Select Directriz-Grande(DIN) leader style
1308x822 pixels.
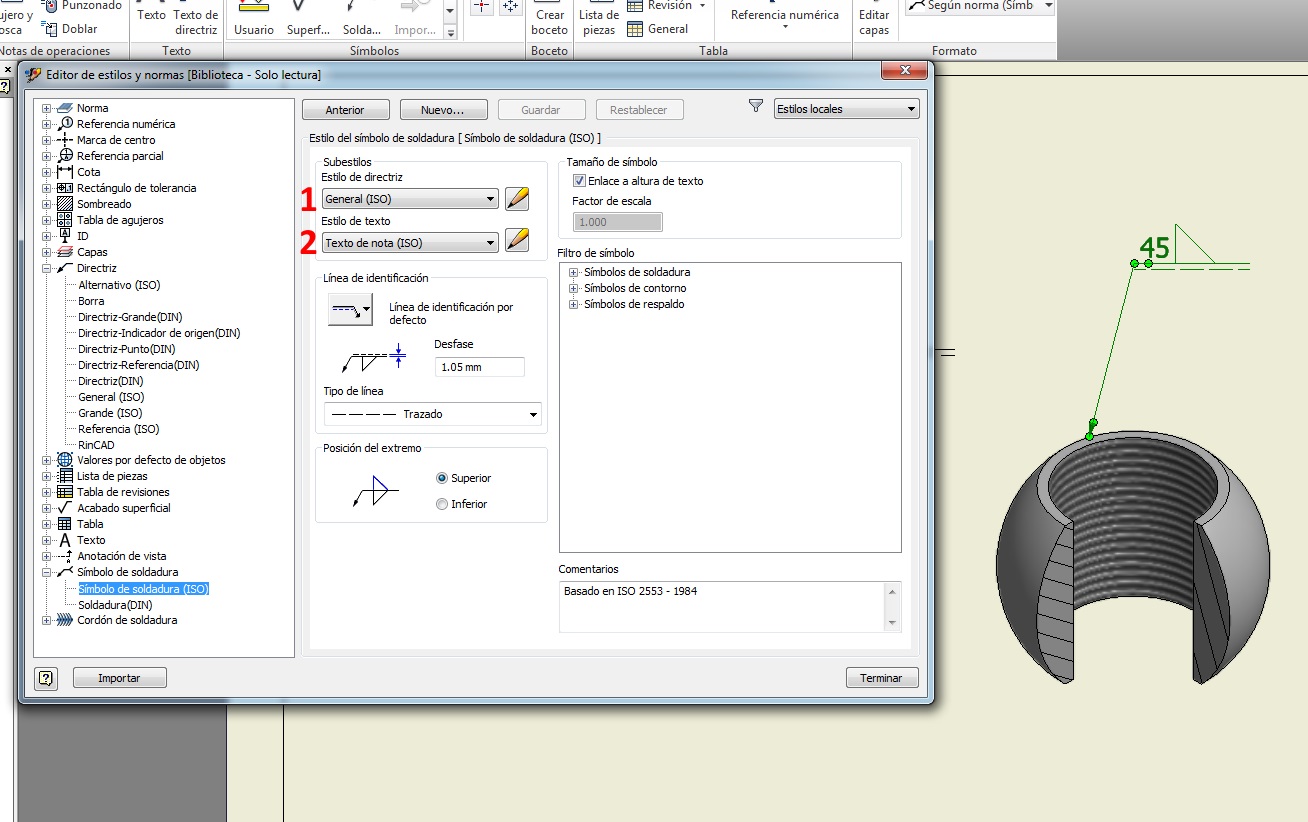[x=130, y=317]
